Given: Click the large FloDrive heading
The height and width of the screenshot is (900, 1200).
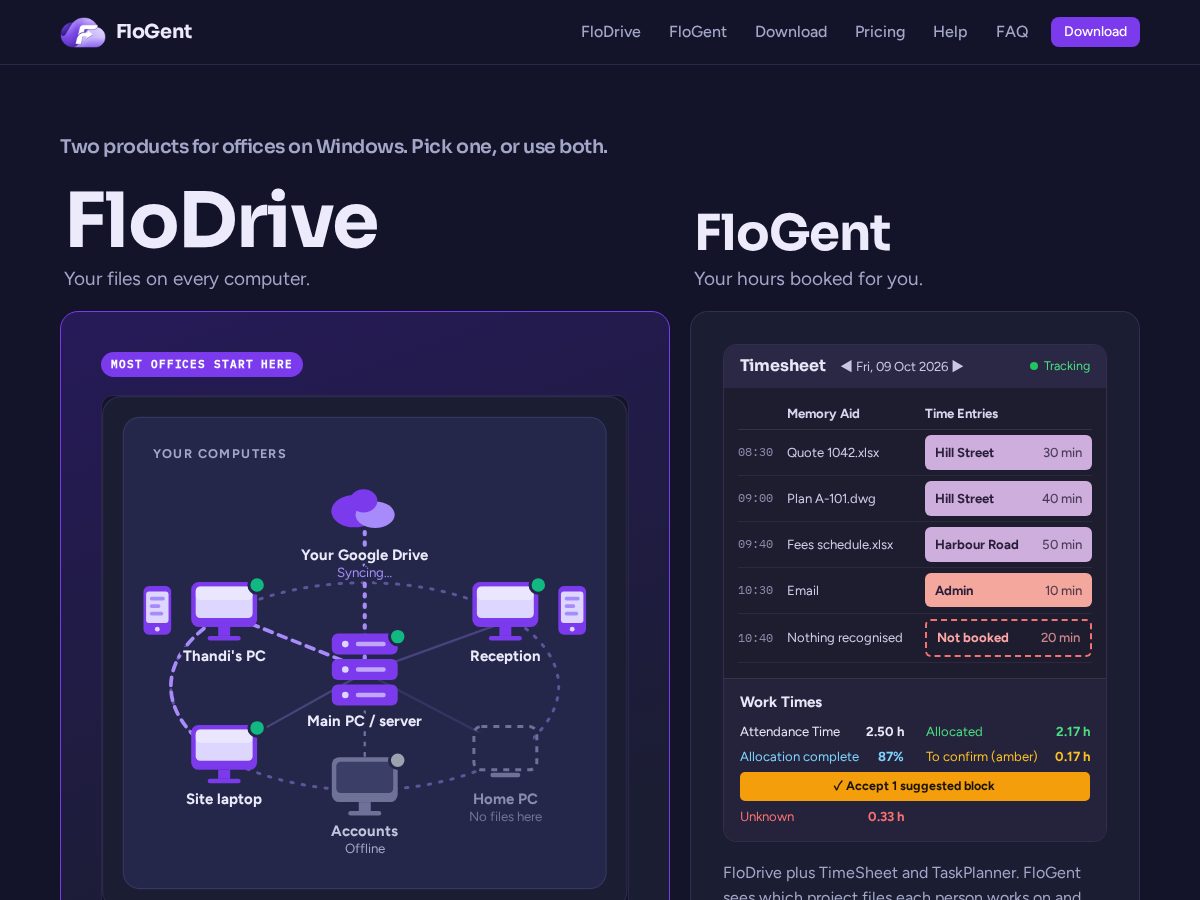Looking at the screenshot, I should [222, 220].
